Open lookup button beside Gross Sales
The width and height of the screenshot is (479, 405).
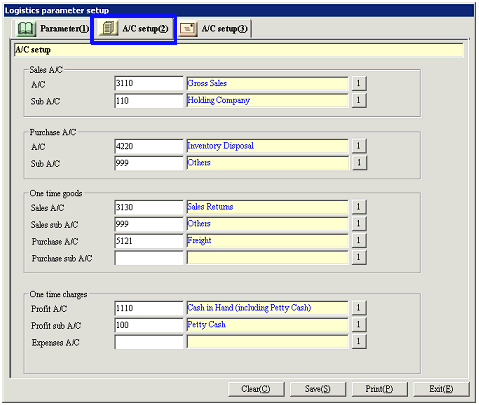point(359,83)
